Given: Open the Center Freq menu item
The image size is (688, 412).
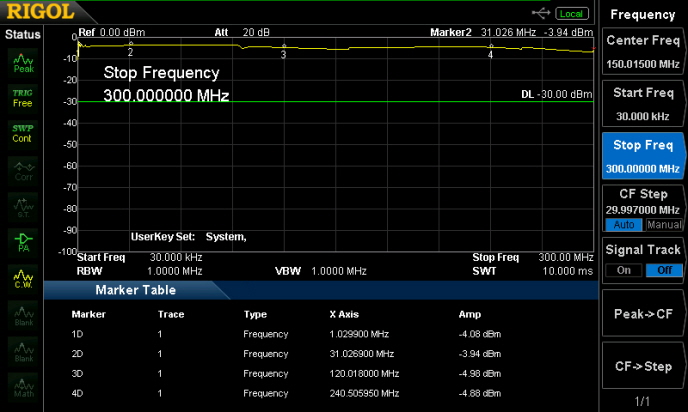Looking at the screenshot, I should [x=643, y=52].
